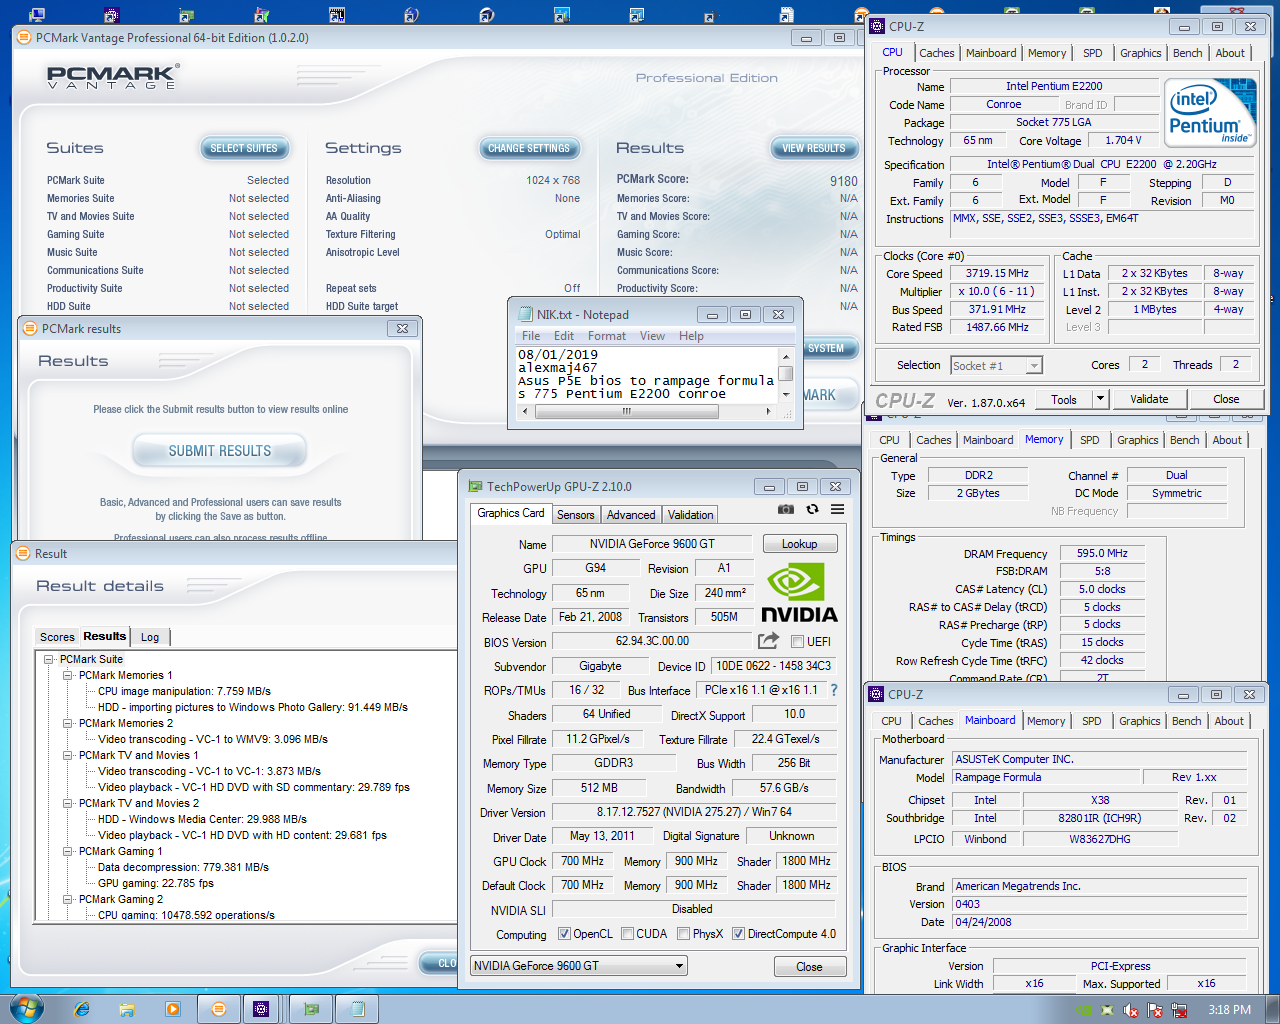Click the PCMark Vantage title bar icon

[x=24, y=37]
